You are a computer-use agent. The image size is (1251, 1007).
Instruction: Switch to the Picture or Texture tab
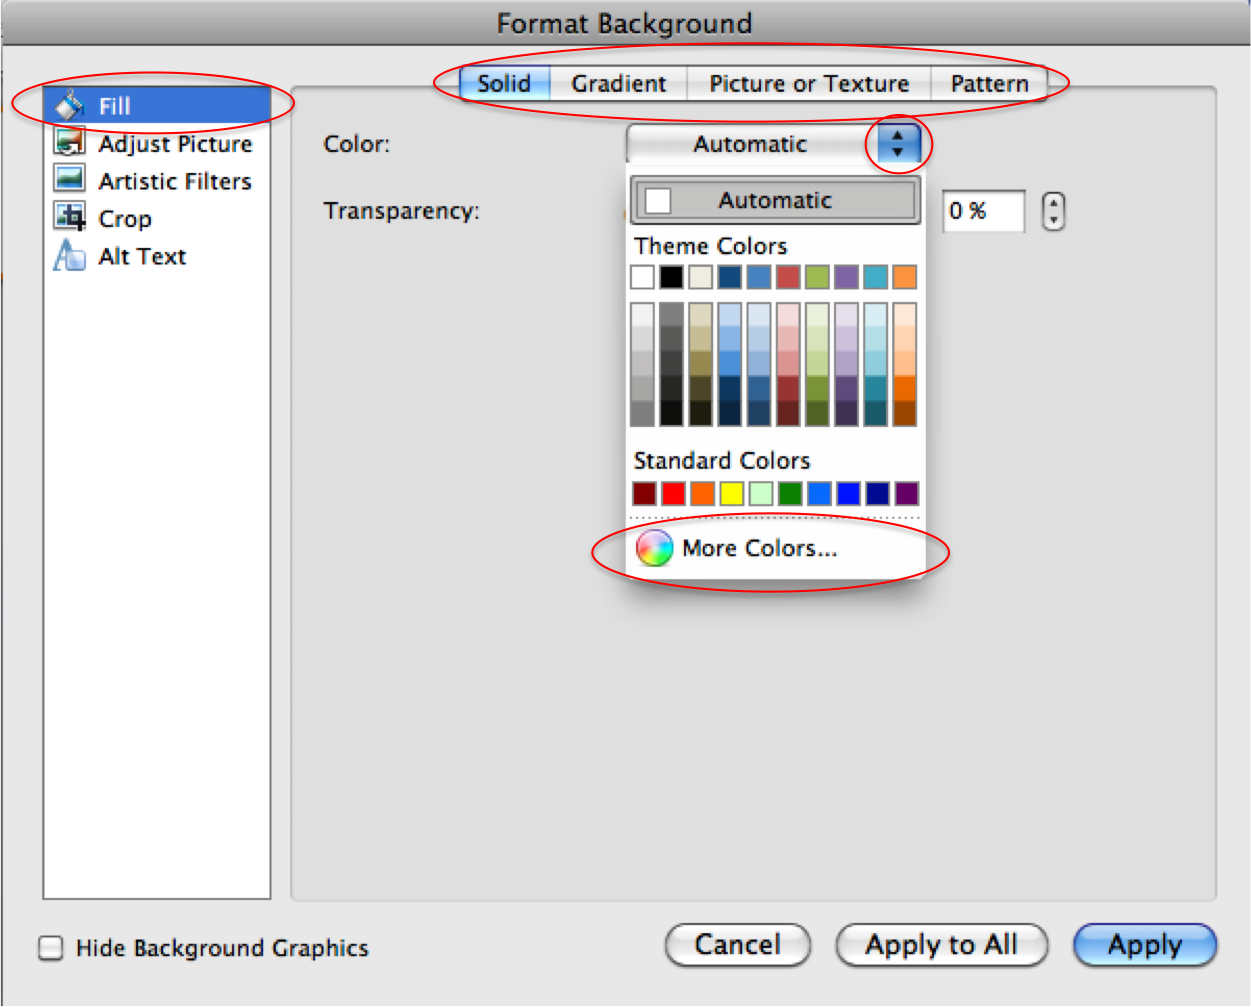coord(808,84)
